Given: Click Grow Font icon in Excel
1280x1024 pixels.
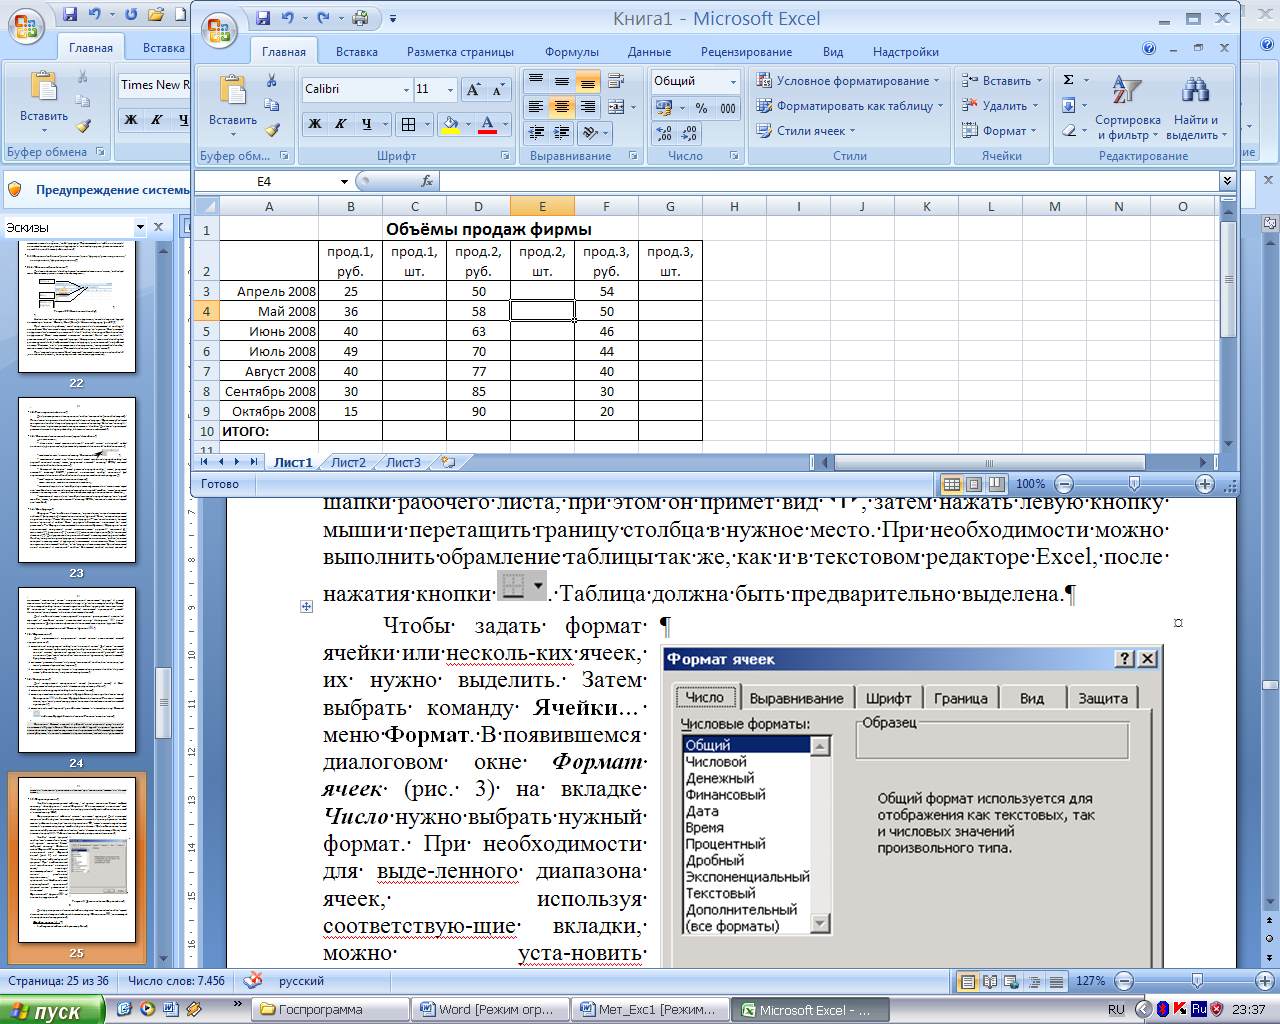Looking at the screenshot, I should click(474, 90).
